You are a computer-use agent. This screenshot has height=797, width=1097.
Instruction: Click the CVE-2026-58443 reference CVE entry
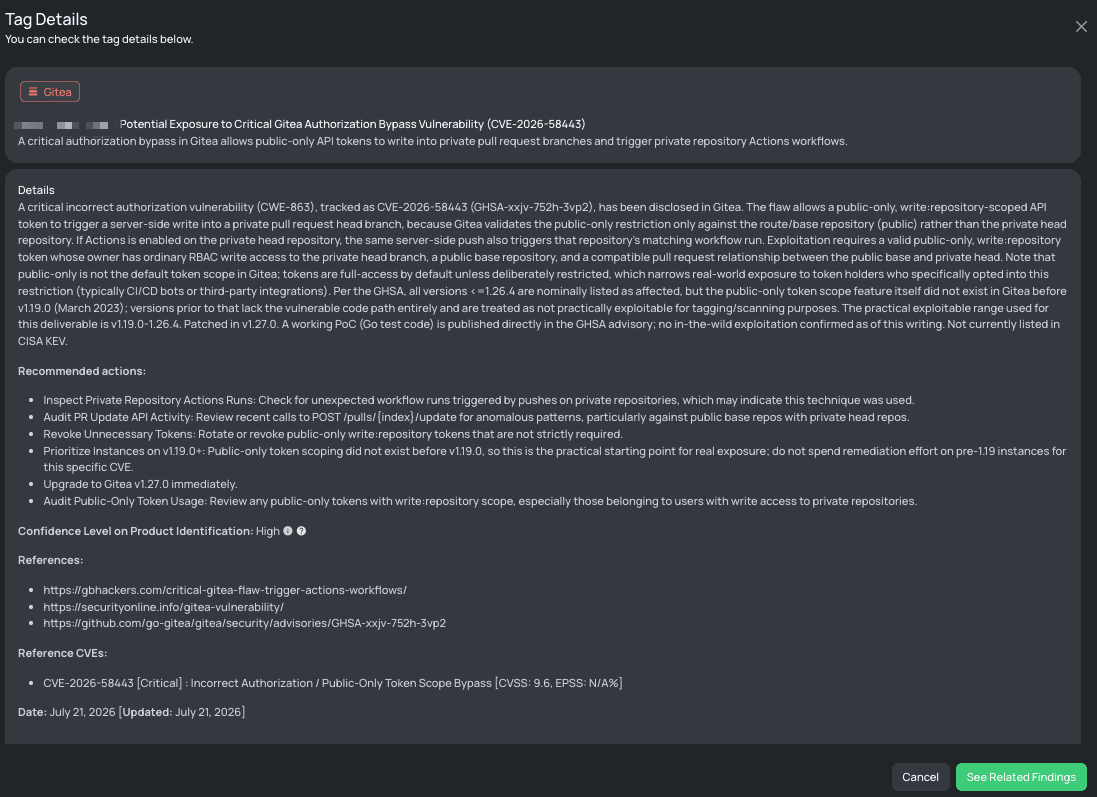(332, 683)
